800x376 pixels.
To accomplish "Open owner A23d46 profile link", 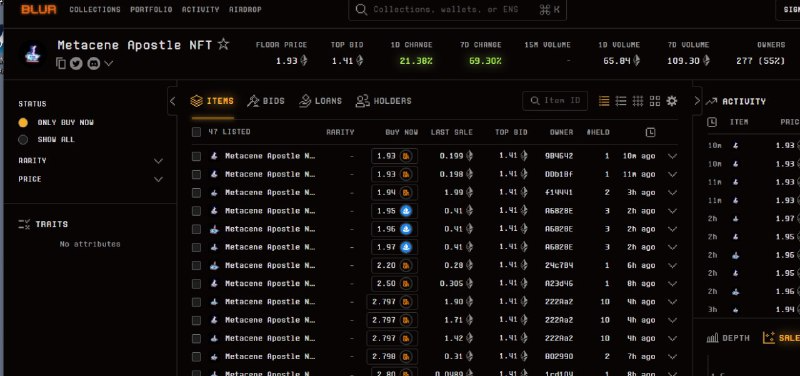I will 559,284.
